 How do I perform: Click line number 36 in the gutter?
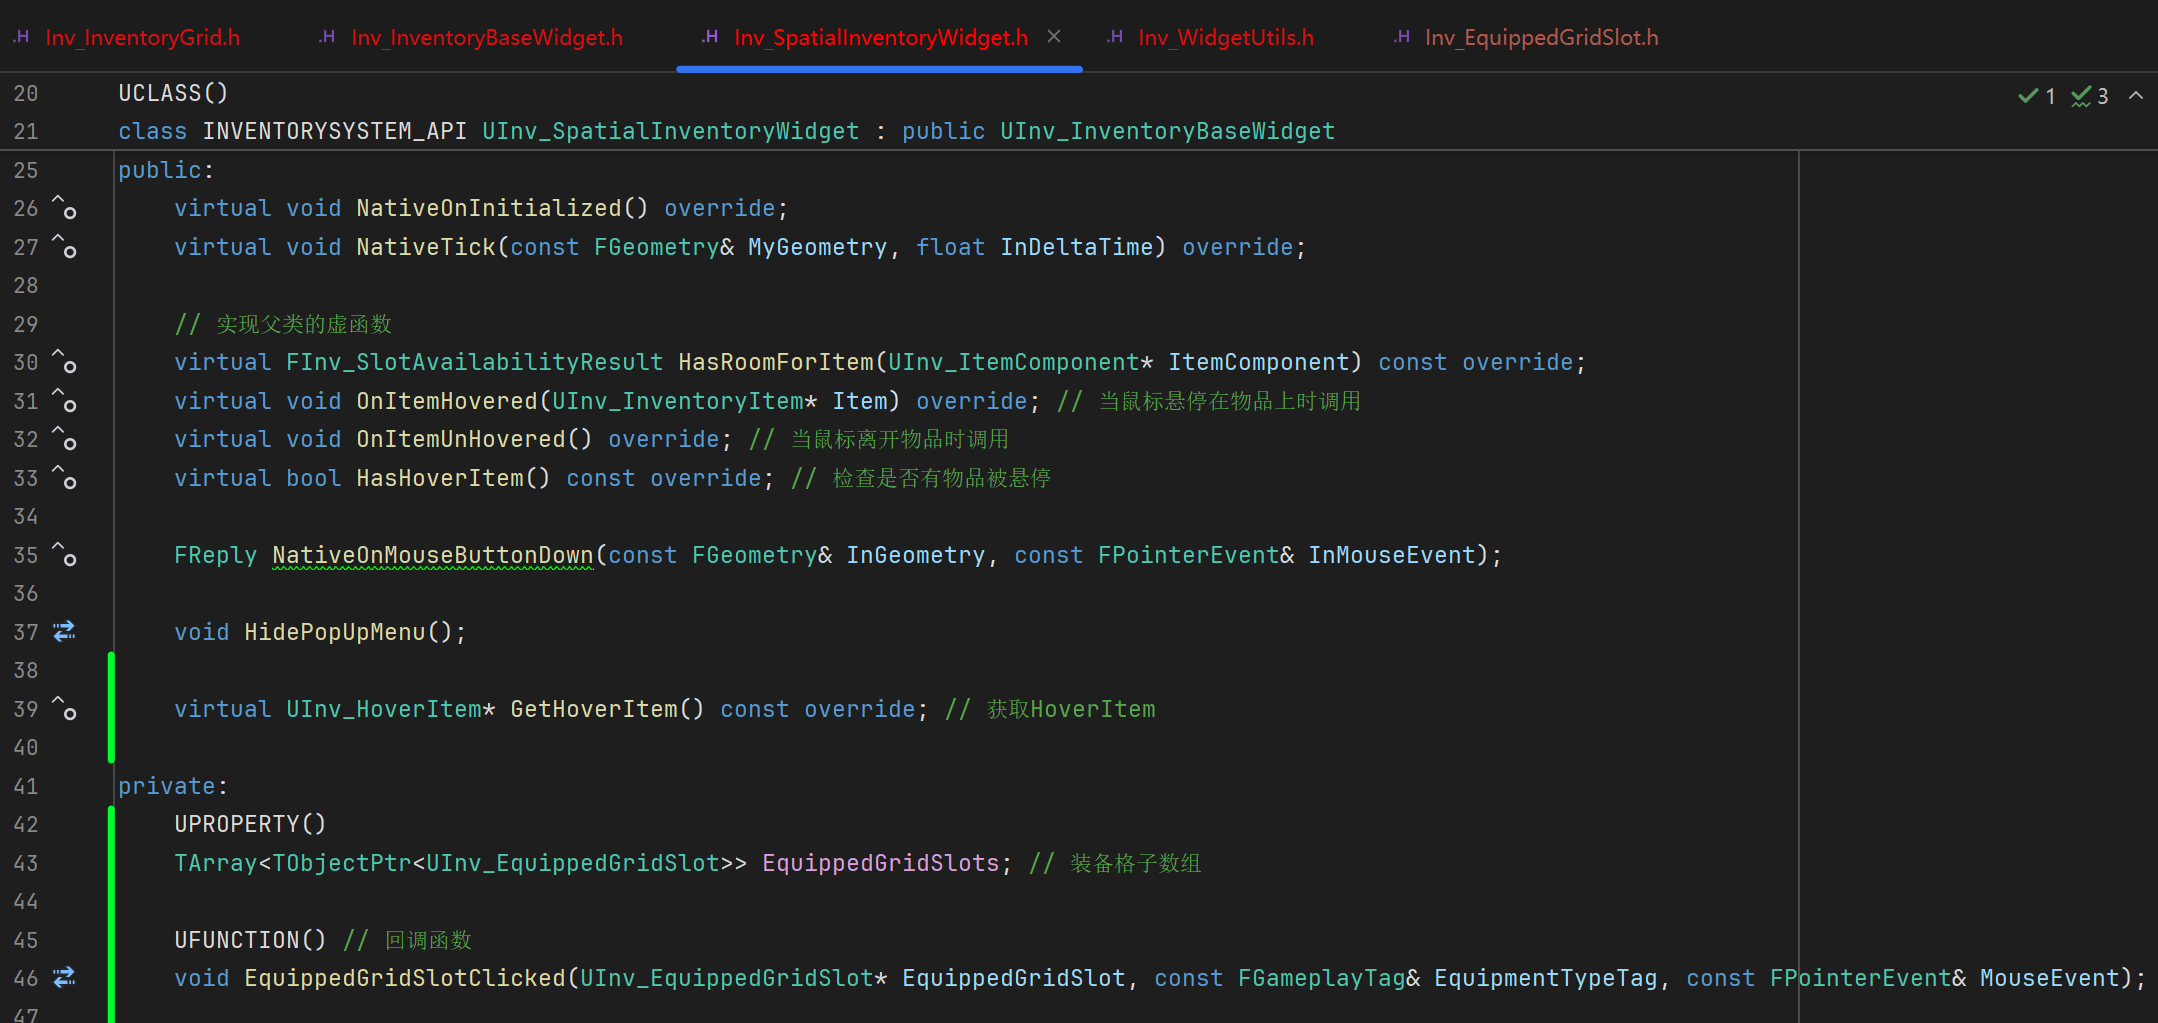26,593
